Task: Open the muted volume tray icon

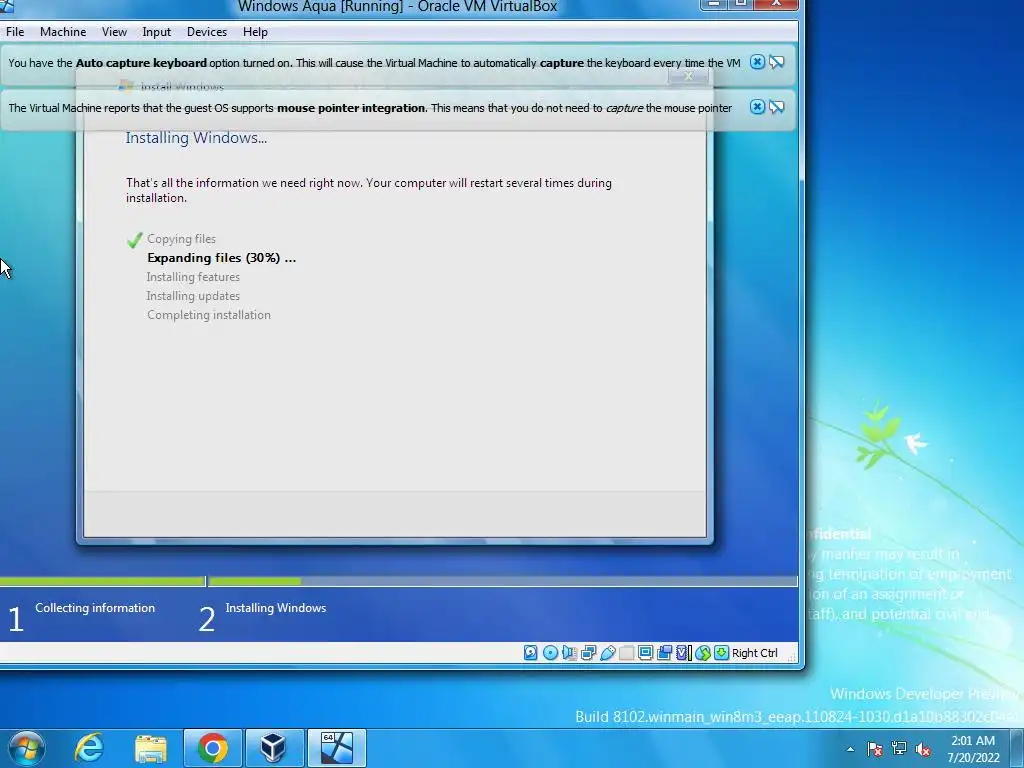Action: coord(923,749)
